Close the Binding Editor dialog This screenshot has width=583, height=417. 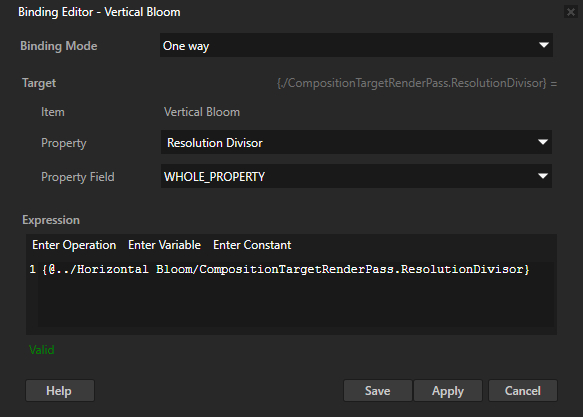coord(571,12)
